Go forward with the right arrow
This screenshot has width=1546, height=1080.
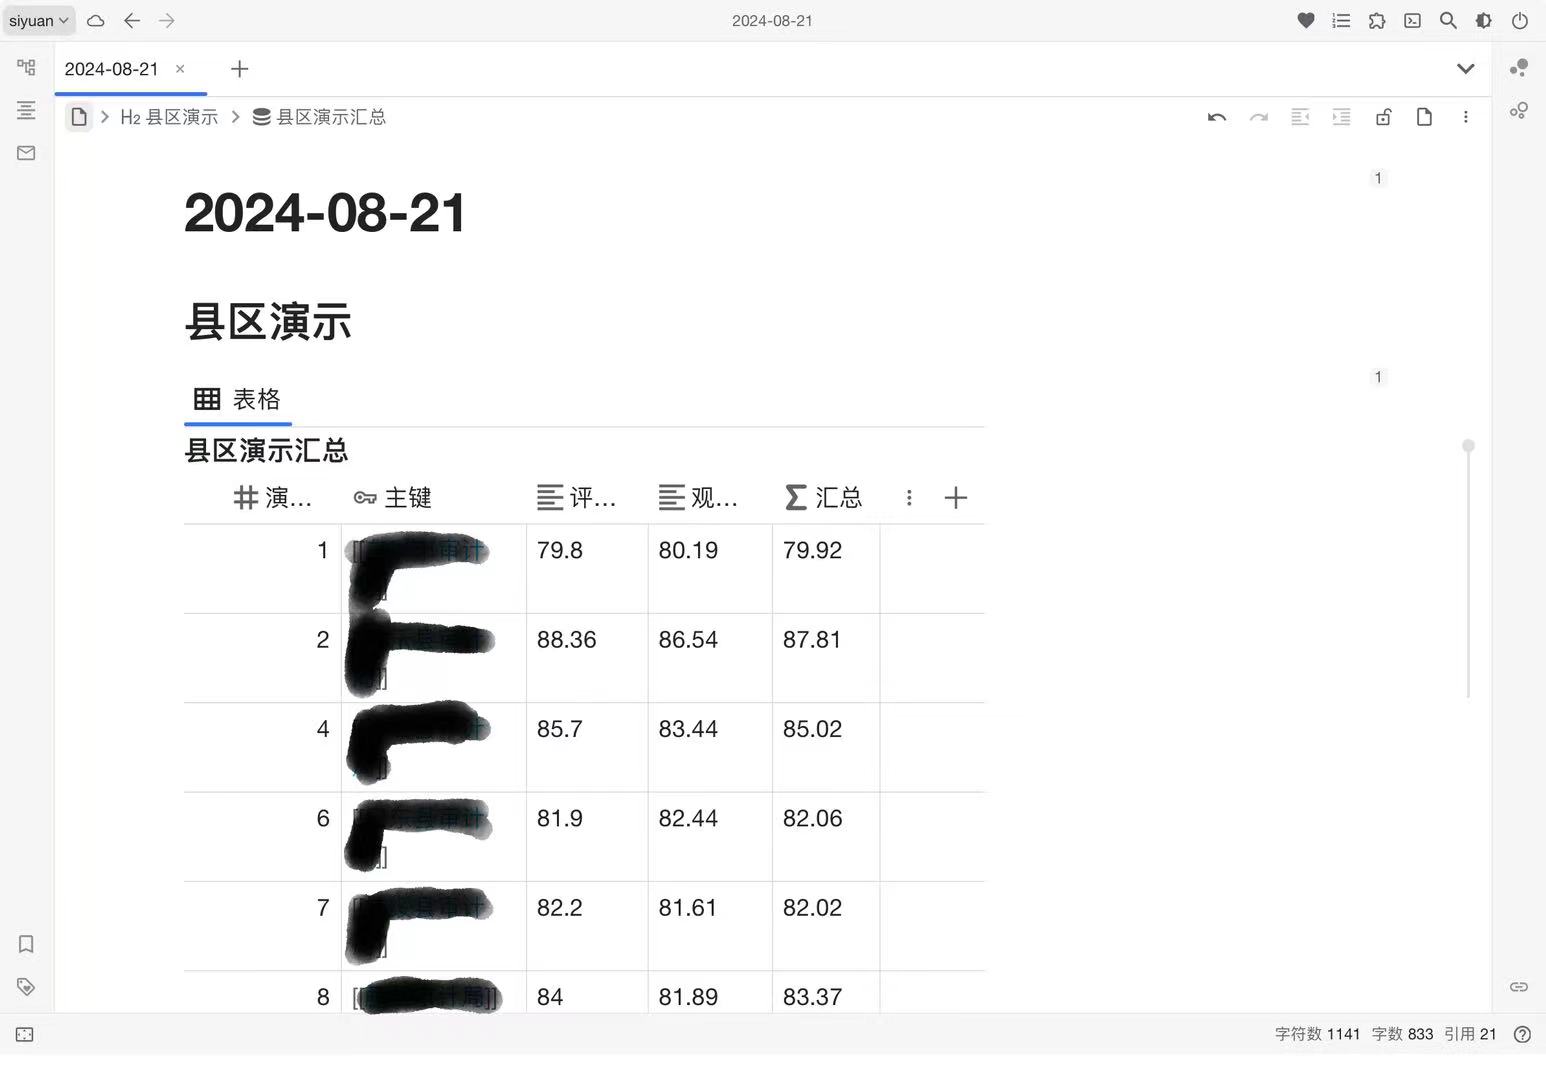167,20
